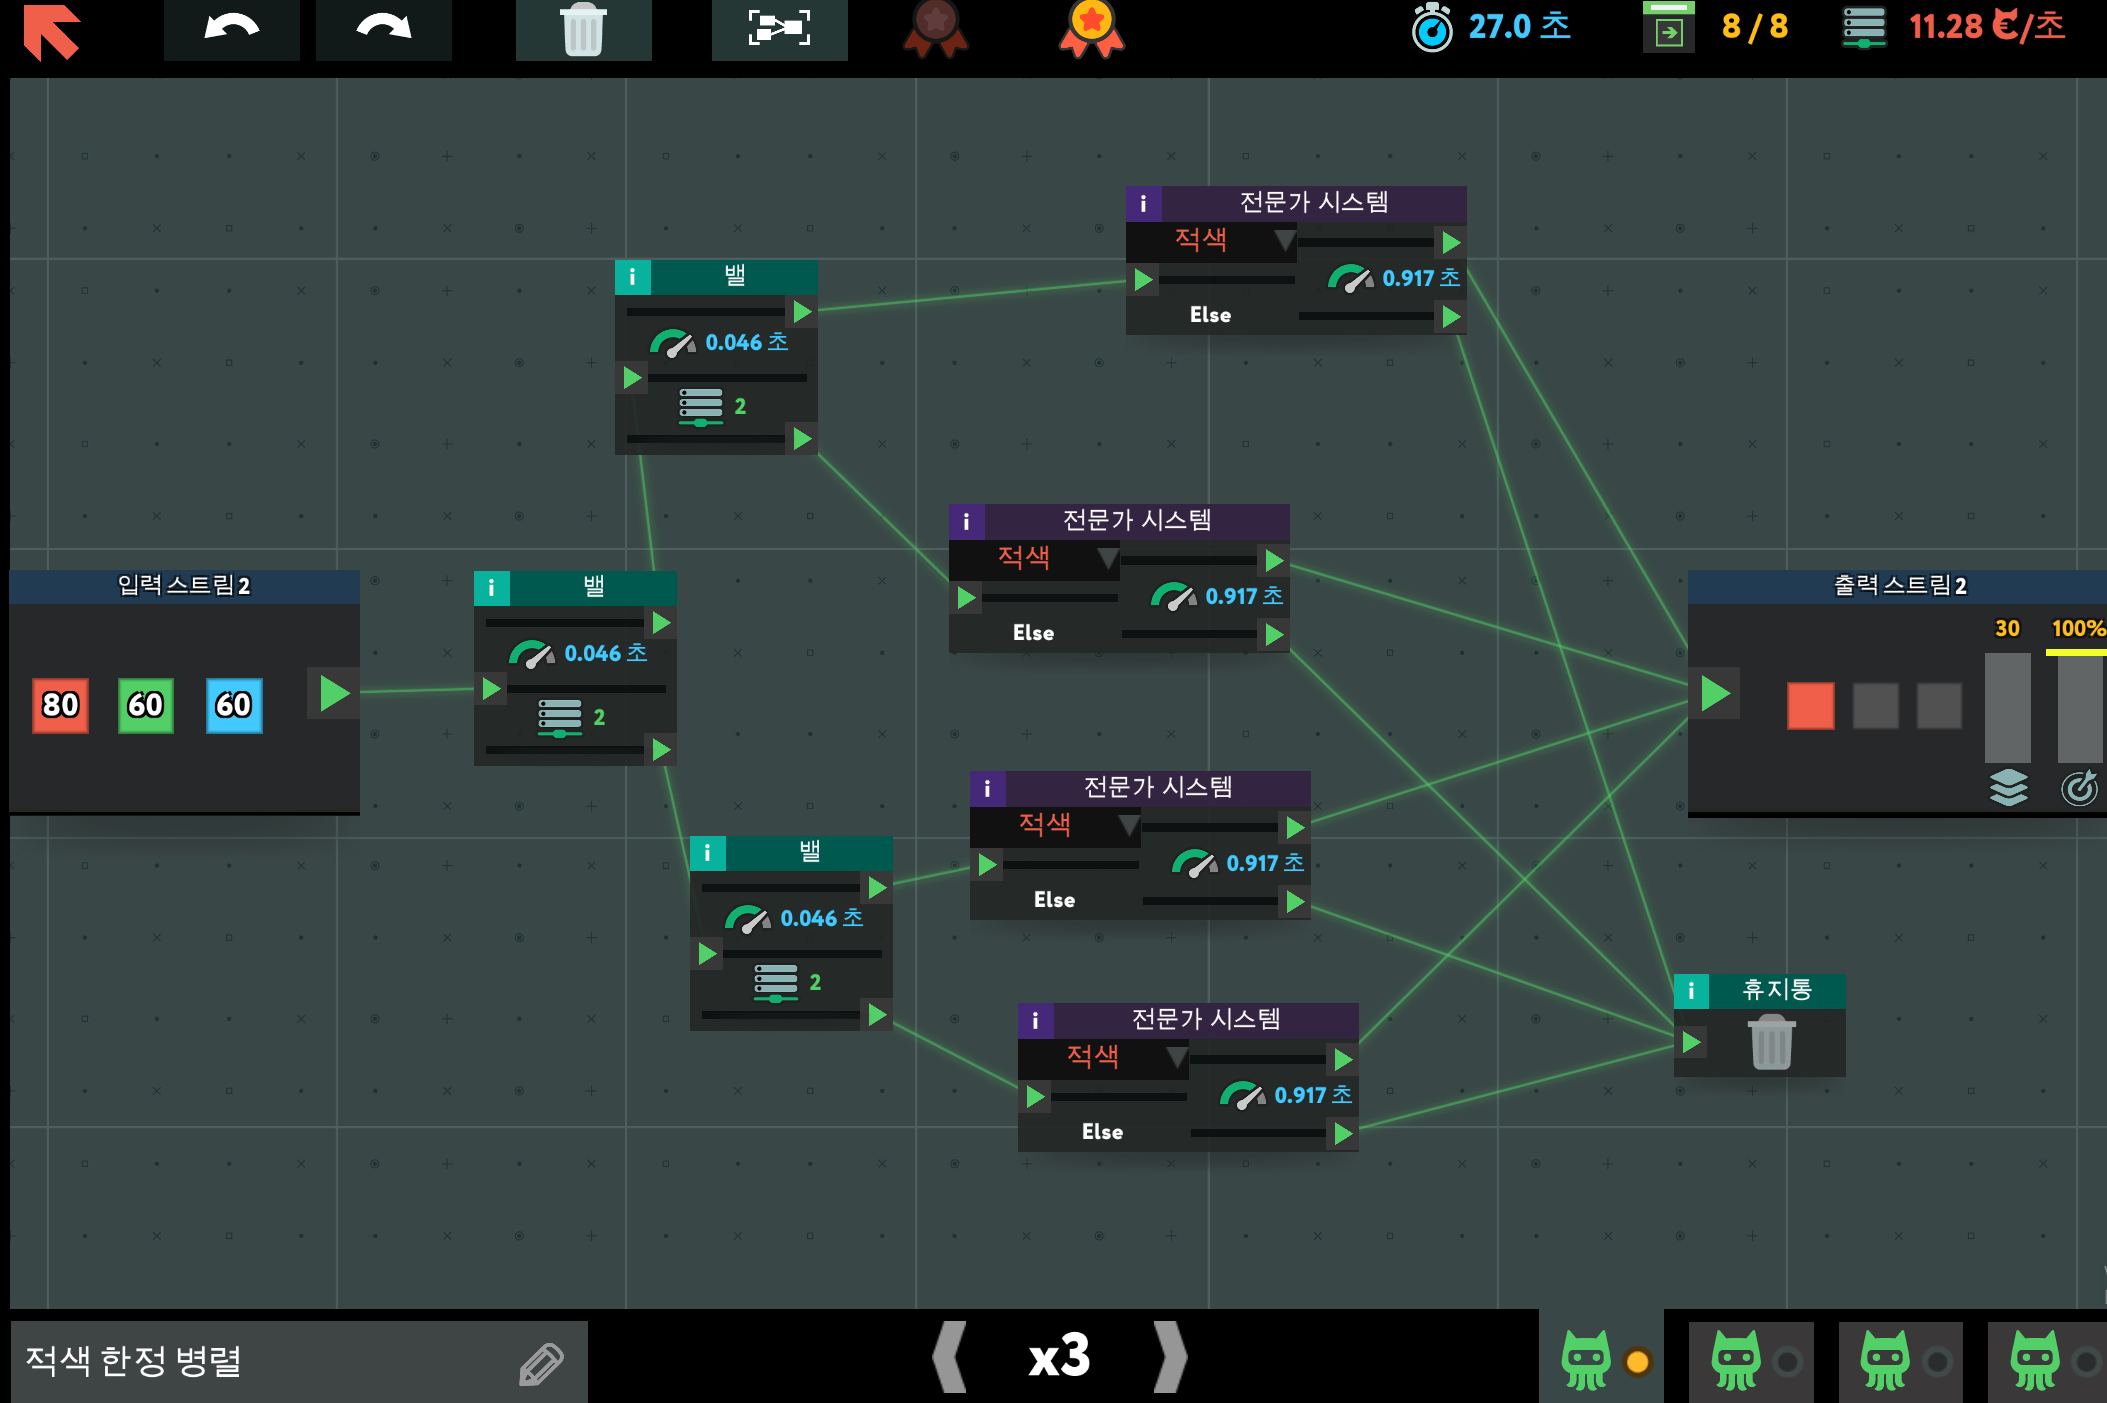This screenshot has height=1403, width=2107.
Task: Click the stacked layers icon in 출력 스트림 2
Action: pos(2008,788)
